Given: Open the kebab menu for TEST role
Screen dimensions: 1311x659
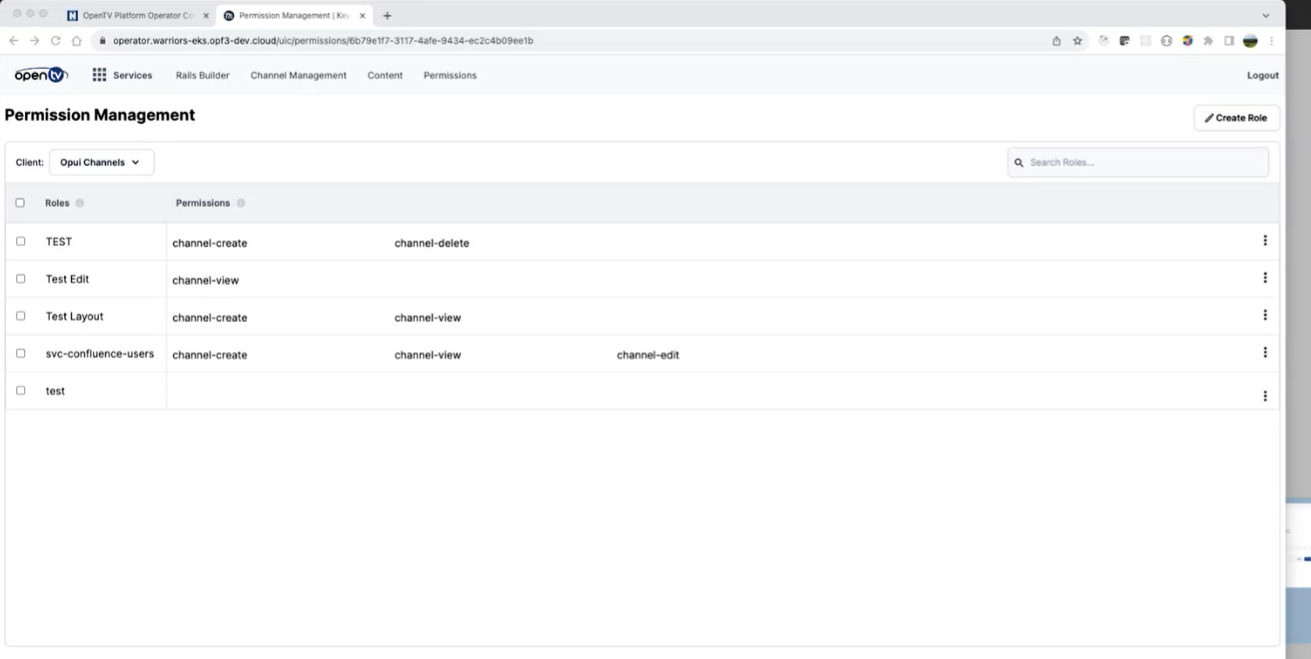Looking at the screenshot, I should (1265, 241).
